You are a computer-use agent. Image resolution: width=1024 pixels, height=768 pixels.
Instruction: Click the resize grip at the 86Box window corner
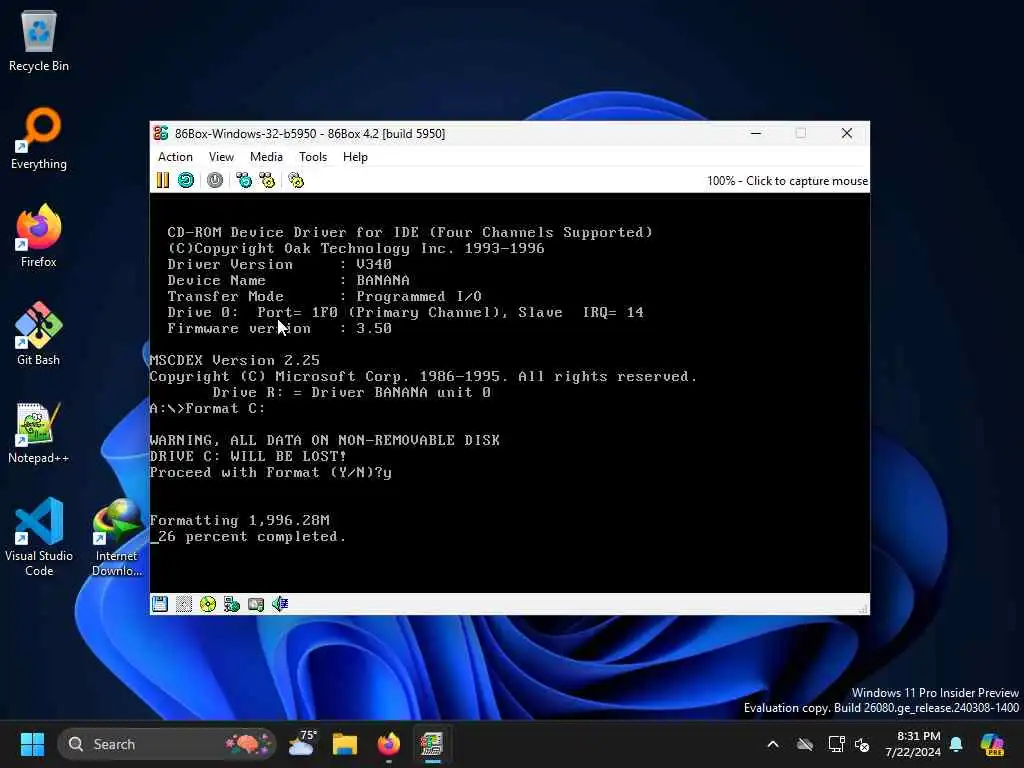[x=863, y=609]
